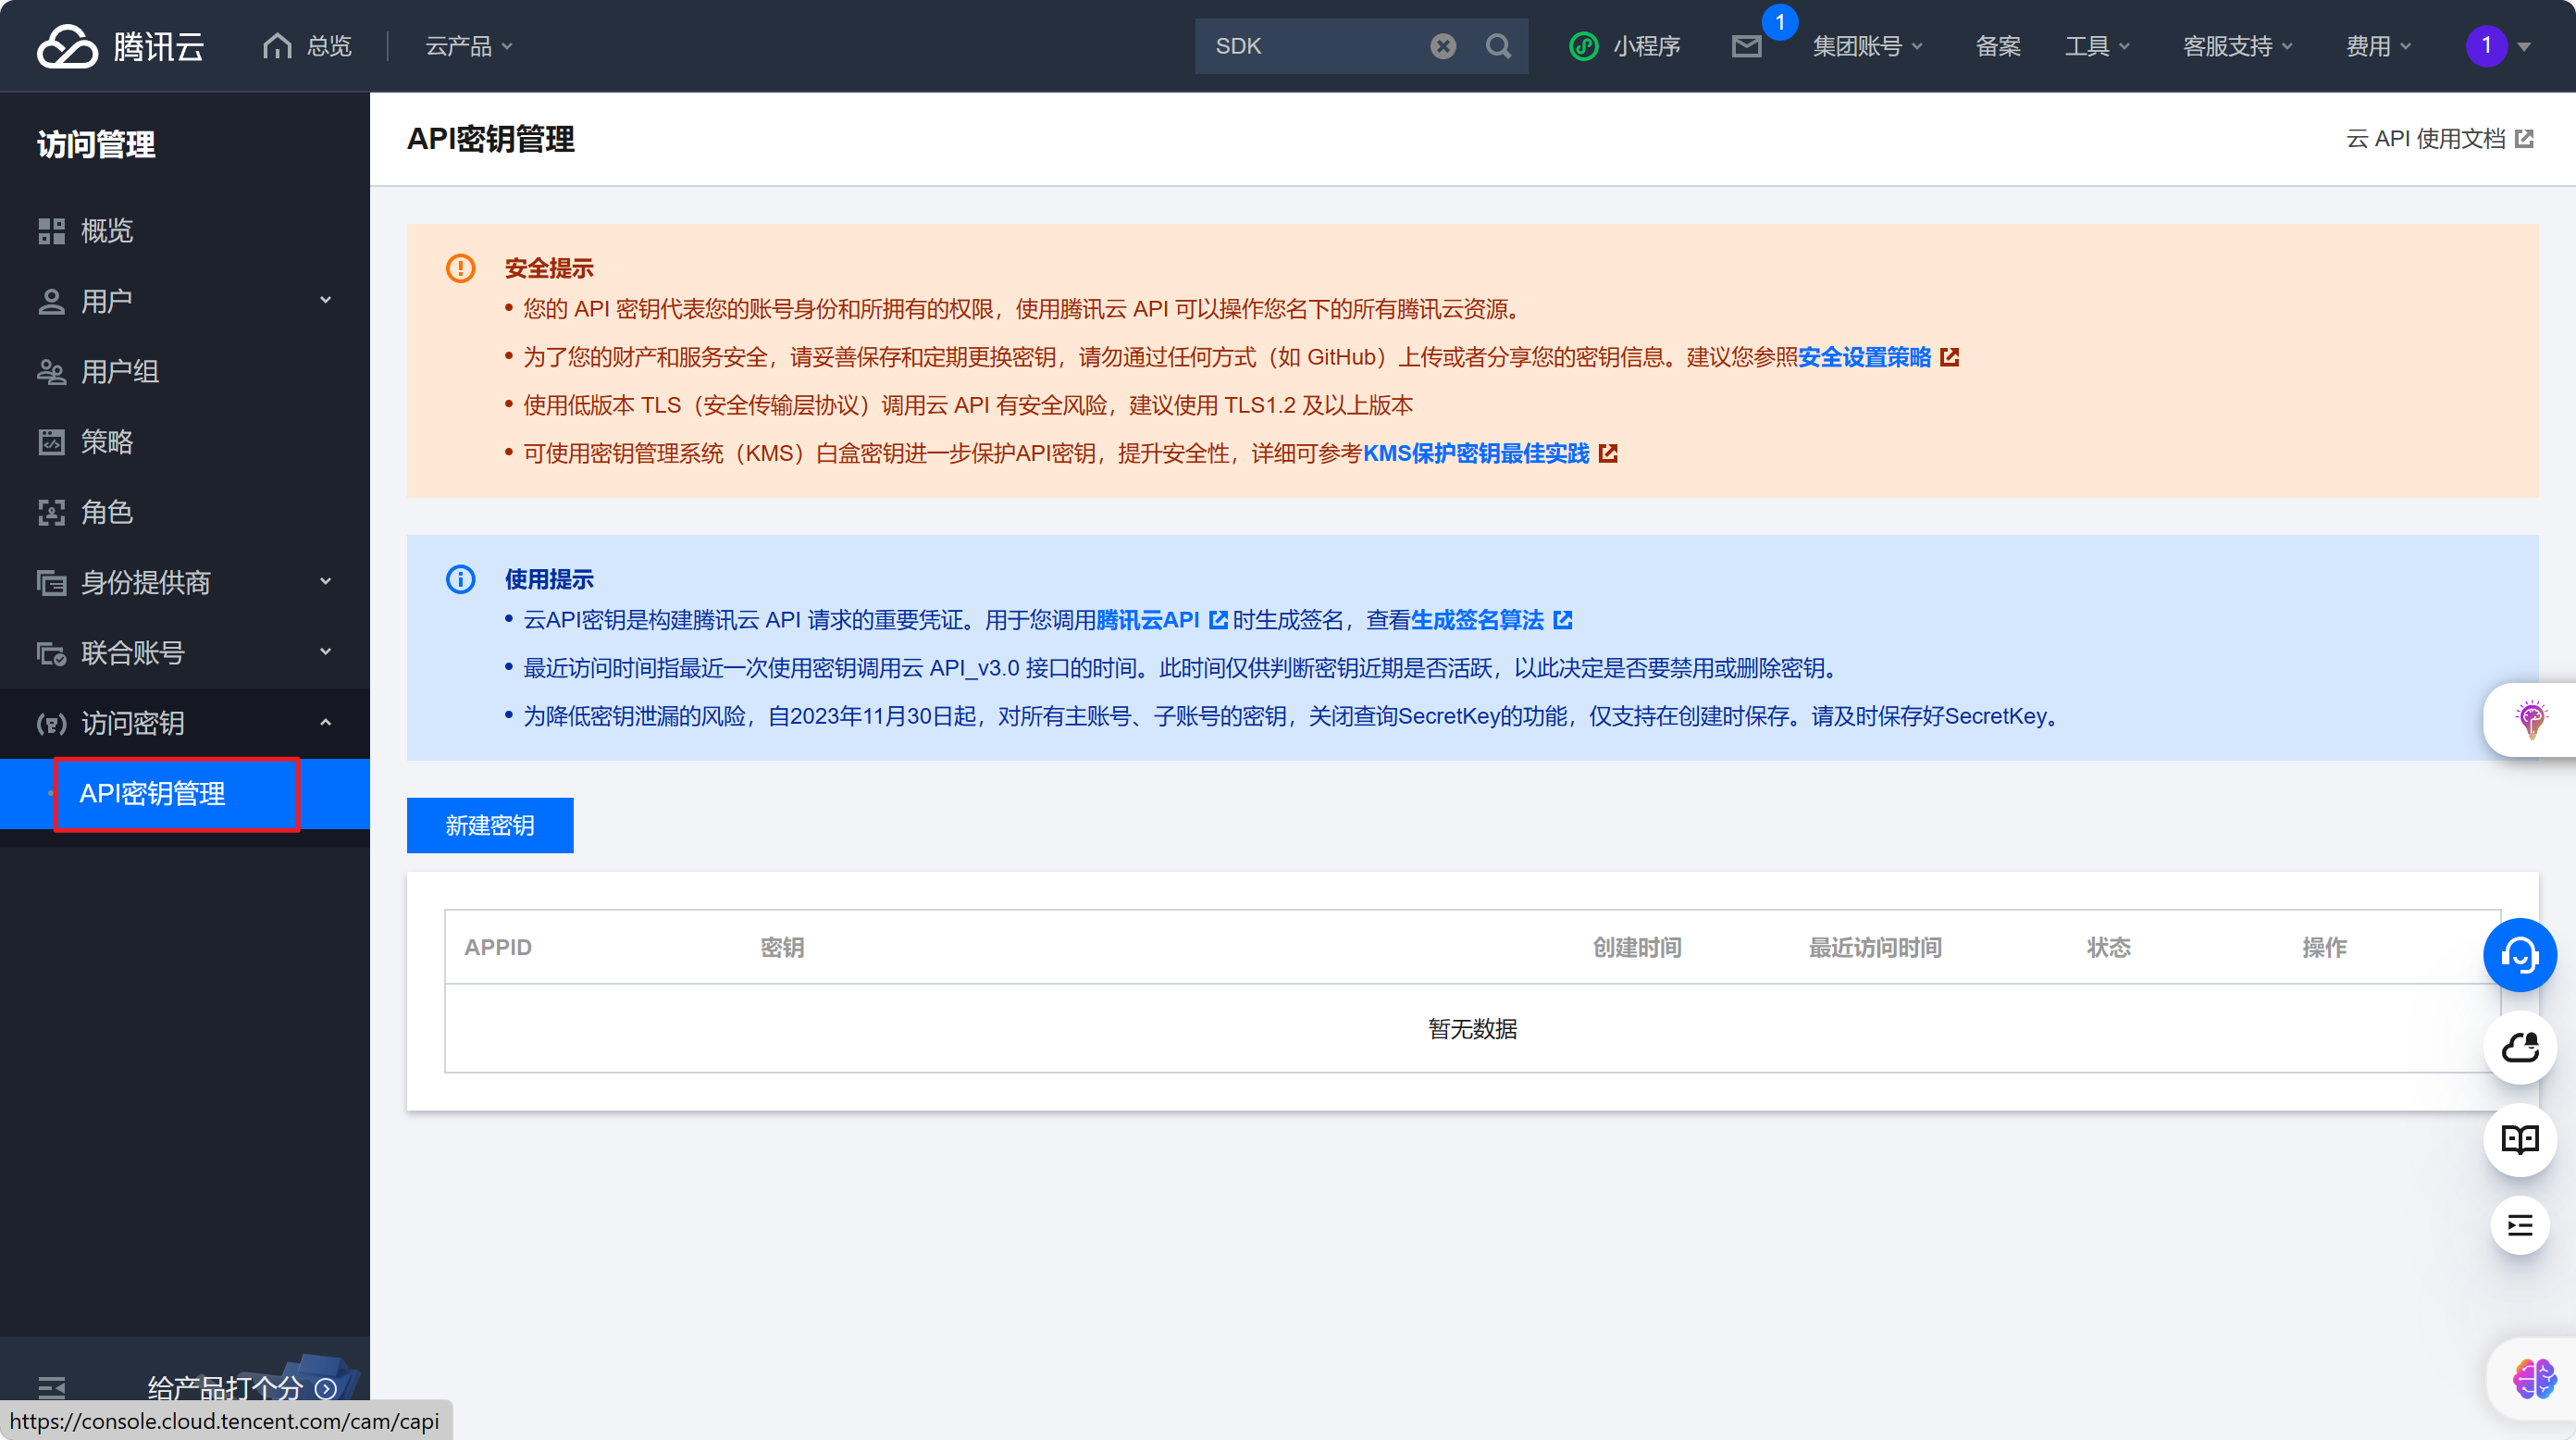Open the 云产品 dropdown
Screen dimensions: 2576x1440
click(x=468, y=46)
